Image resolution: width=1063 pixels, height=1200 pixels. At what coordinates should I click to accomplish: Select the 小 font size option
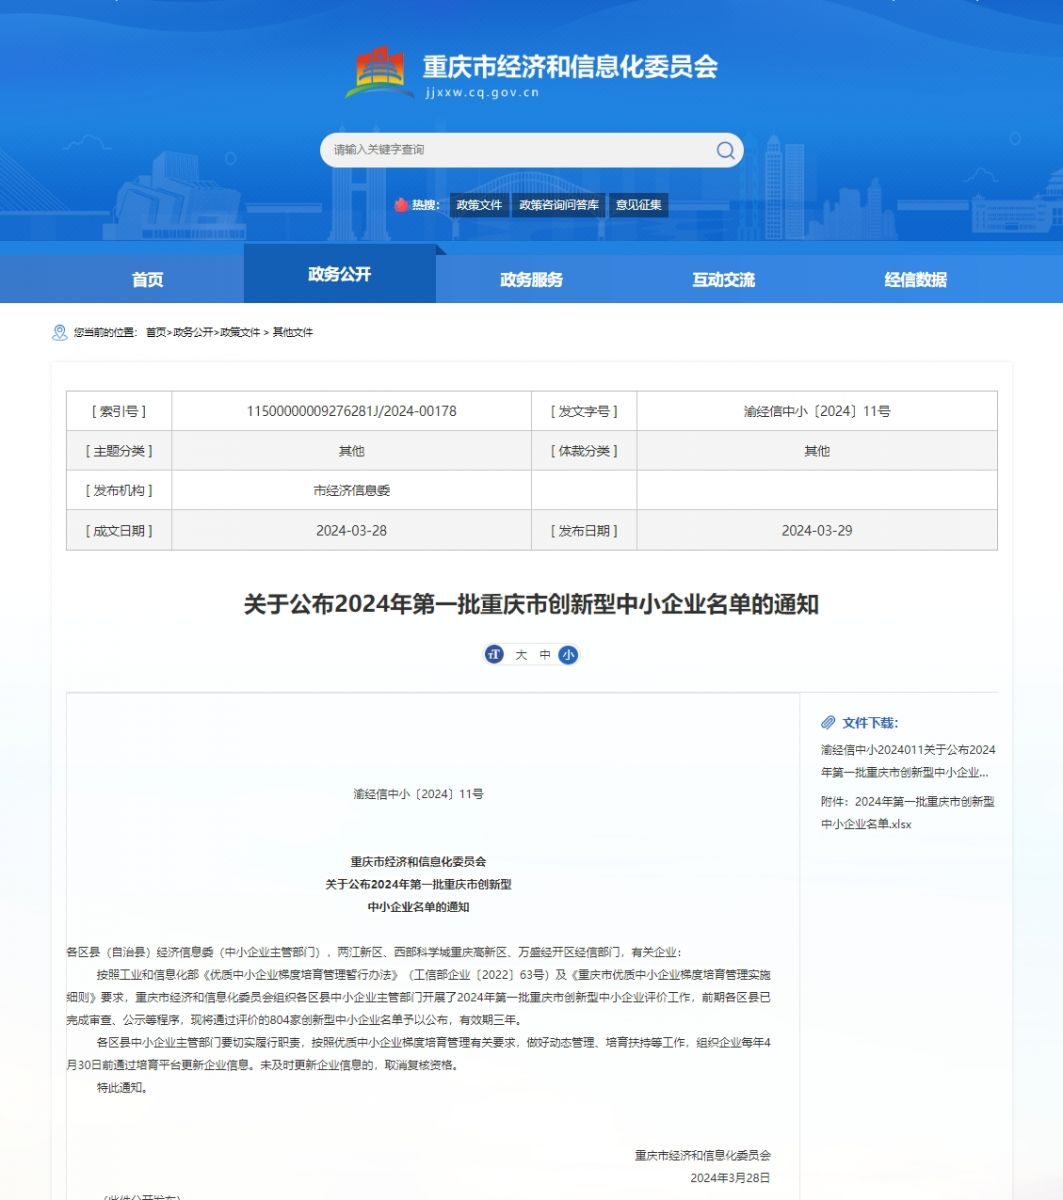click(568, 655)
